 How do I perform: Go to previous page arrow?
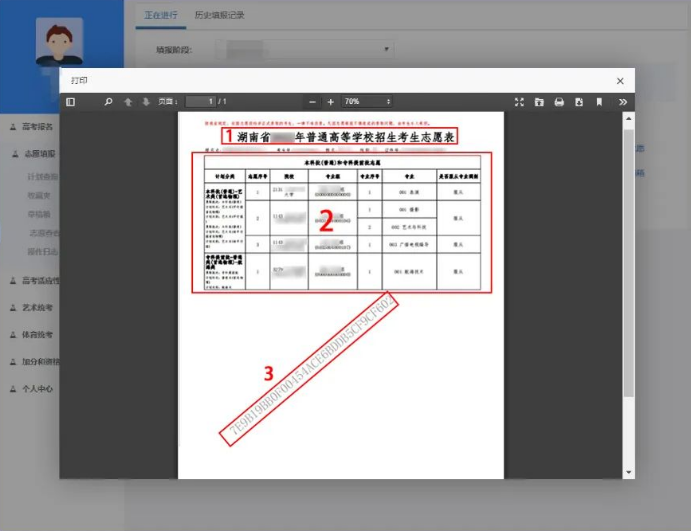(128, 102)
